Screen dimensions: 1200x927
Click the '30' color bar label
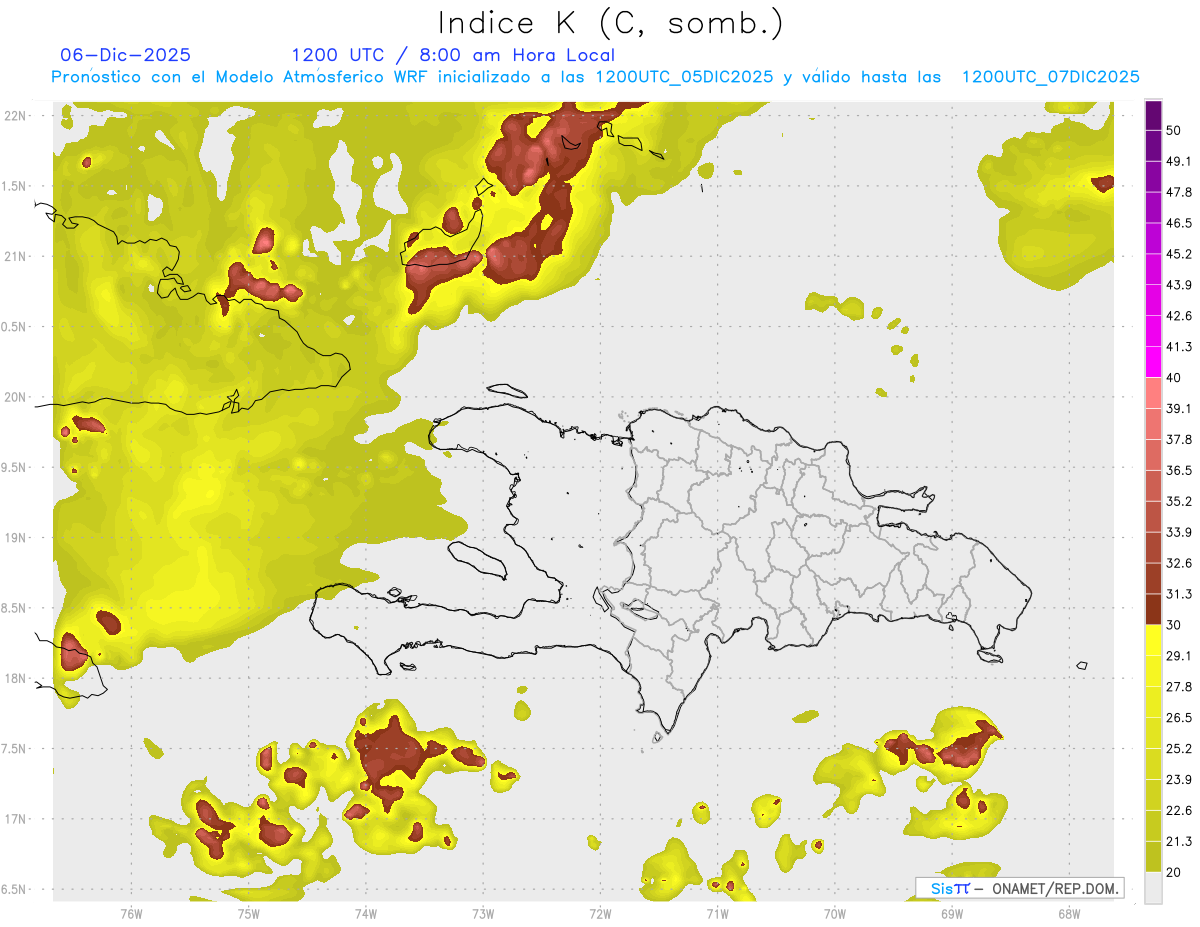(x=1174, y=625)
